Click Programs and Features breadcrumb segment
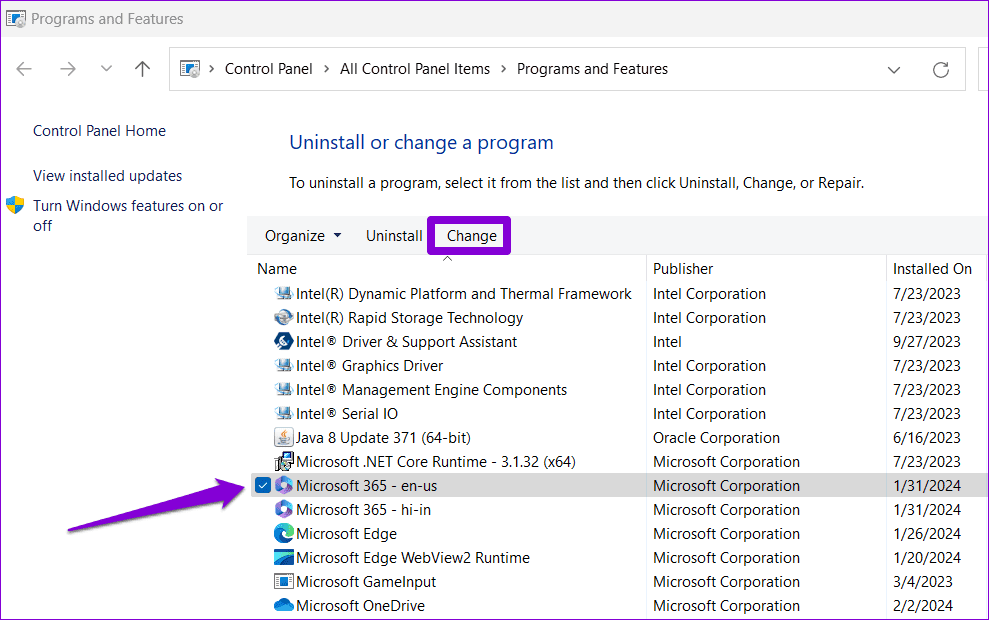The width and height of the screenshot is (989, 620). (592, 69)
